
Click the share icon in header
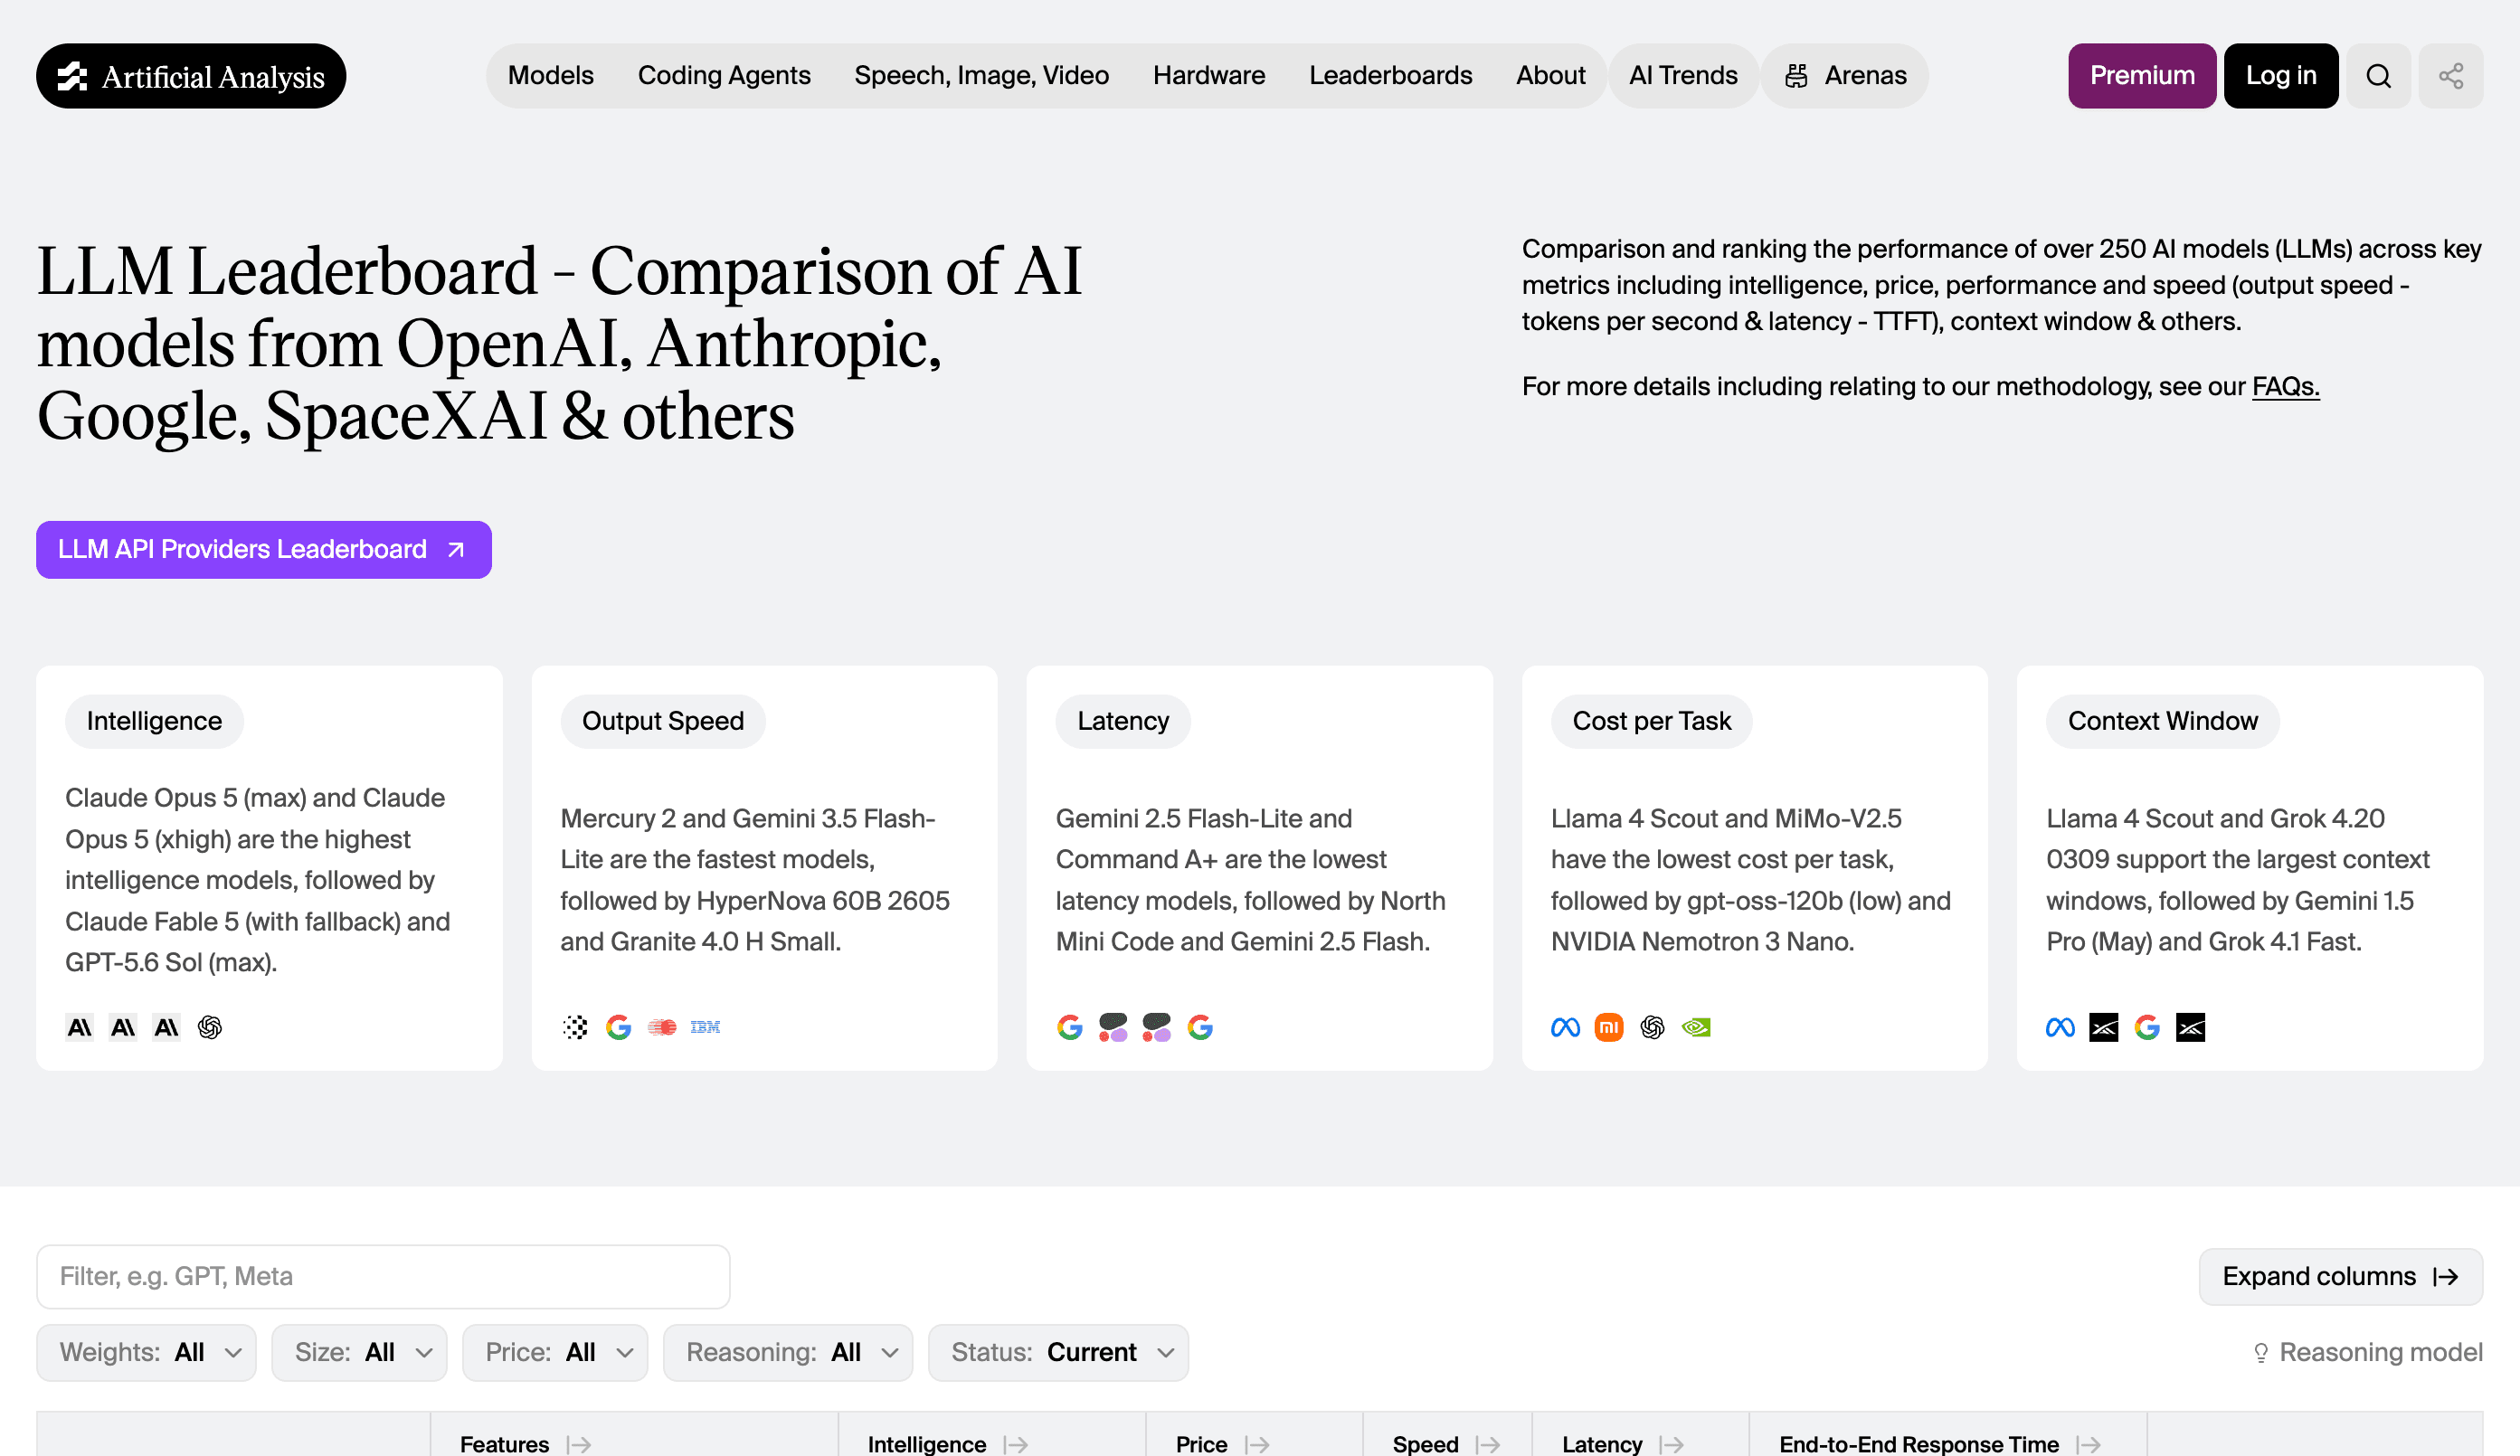coord(2450,76)
